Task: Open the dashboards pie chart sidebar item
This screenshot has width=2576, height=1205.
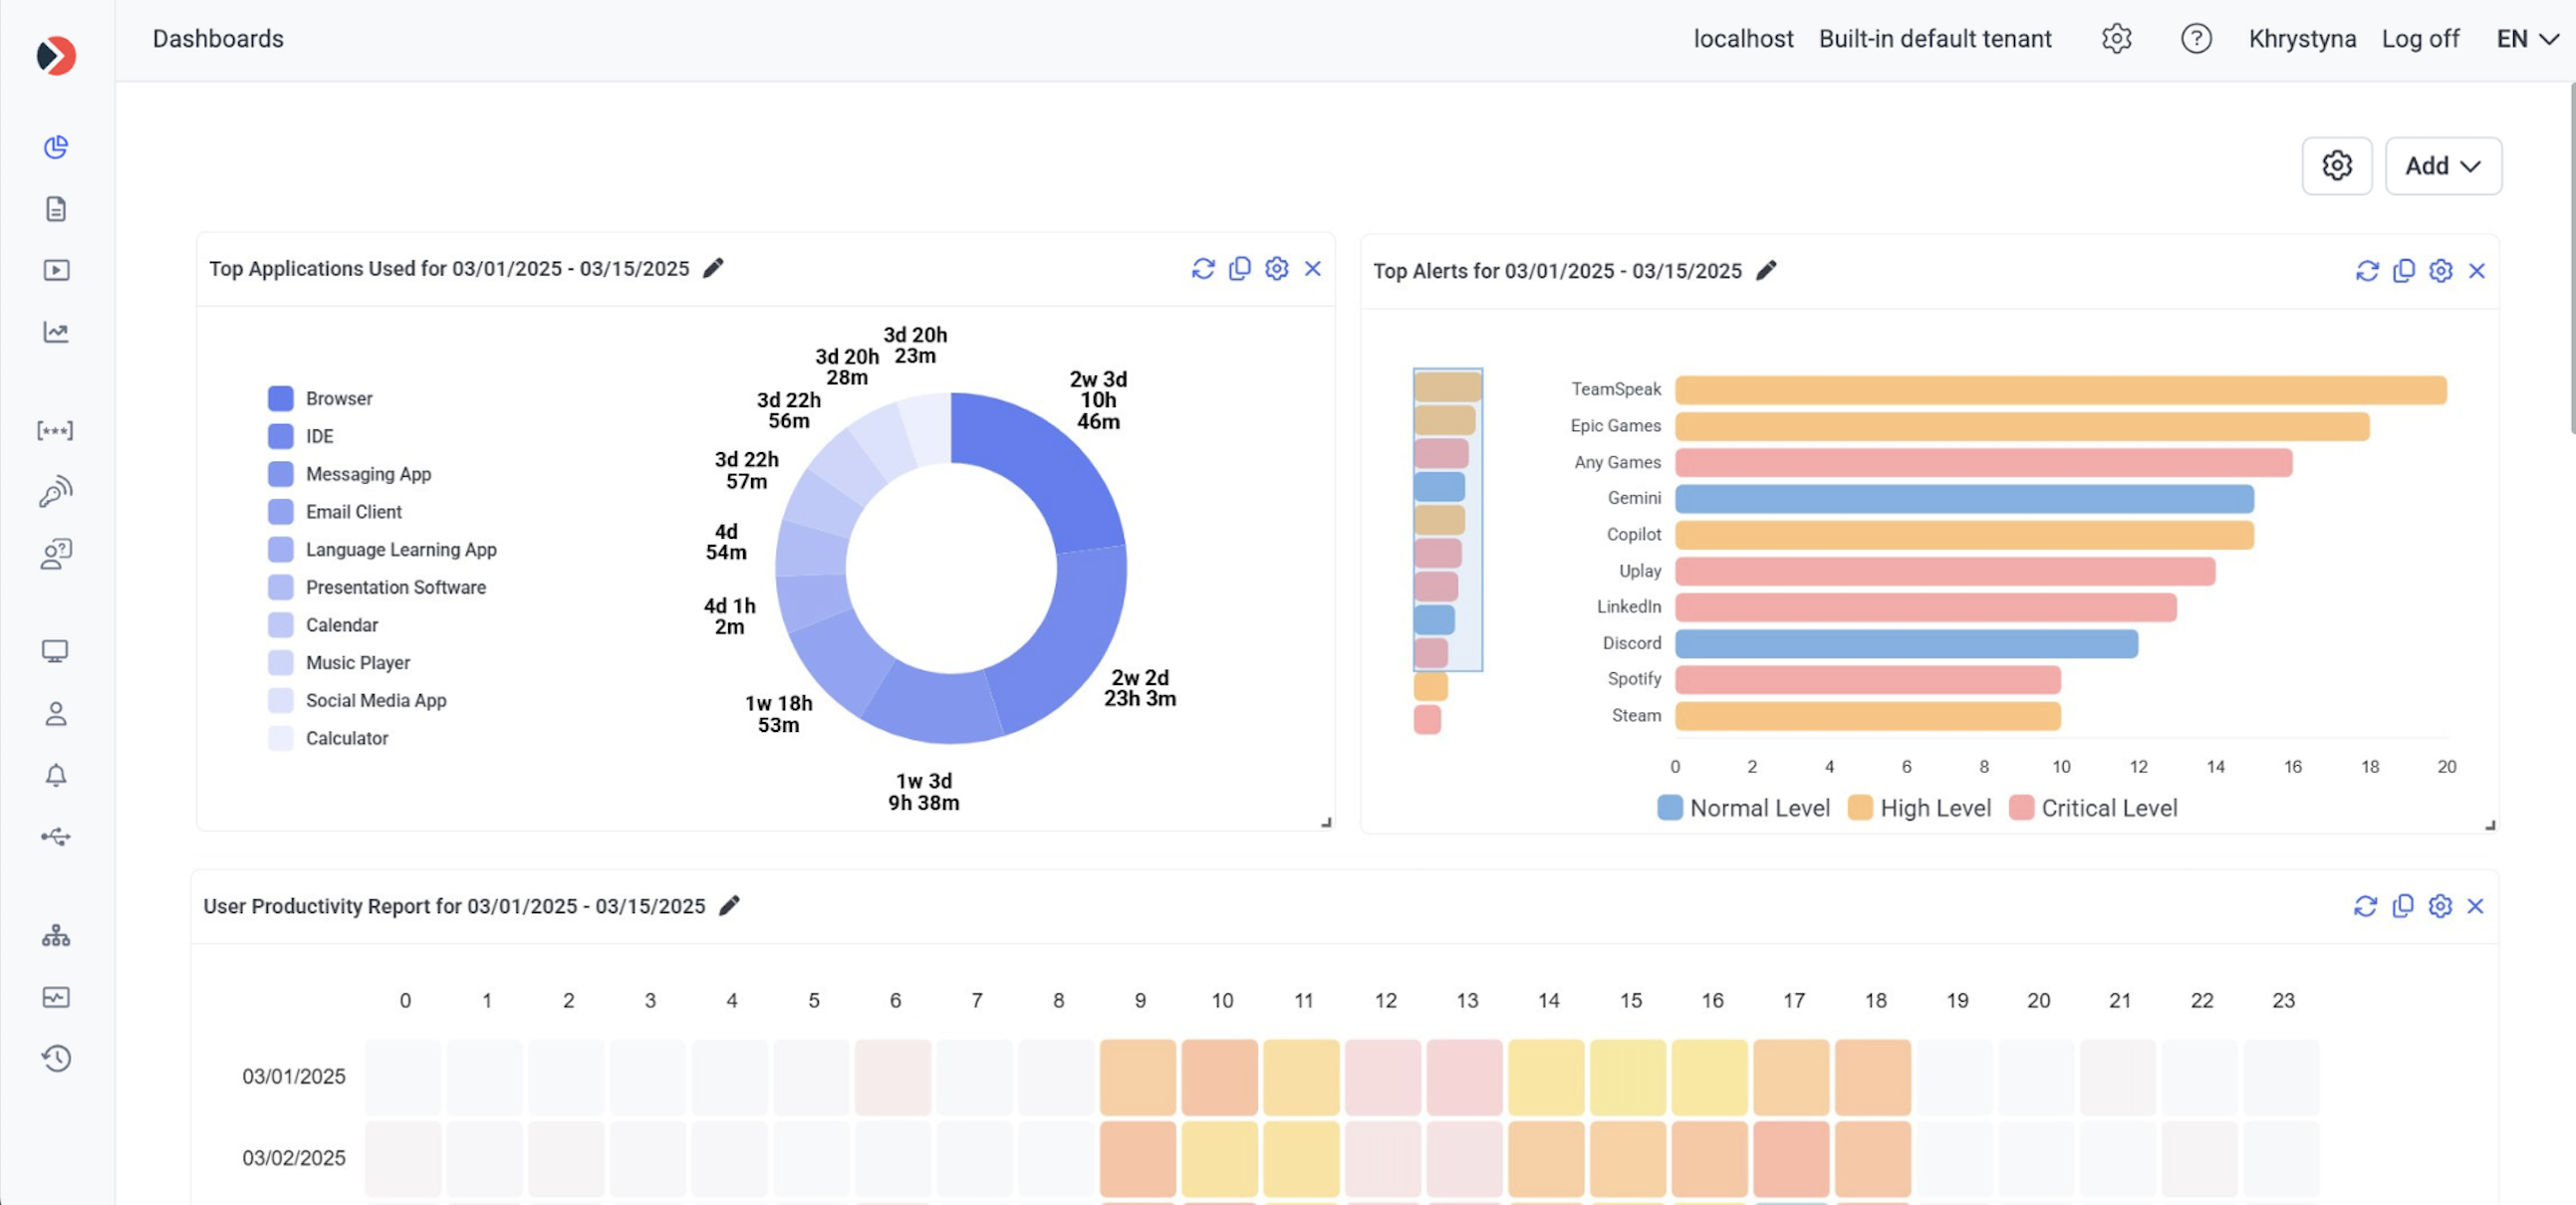Action: click(56, 147)
